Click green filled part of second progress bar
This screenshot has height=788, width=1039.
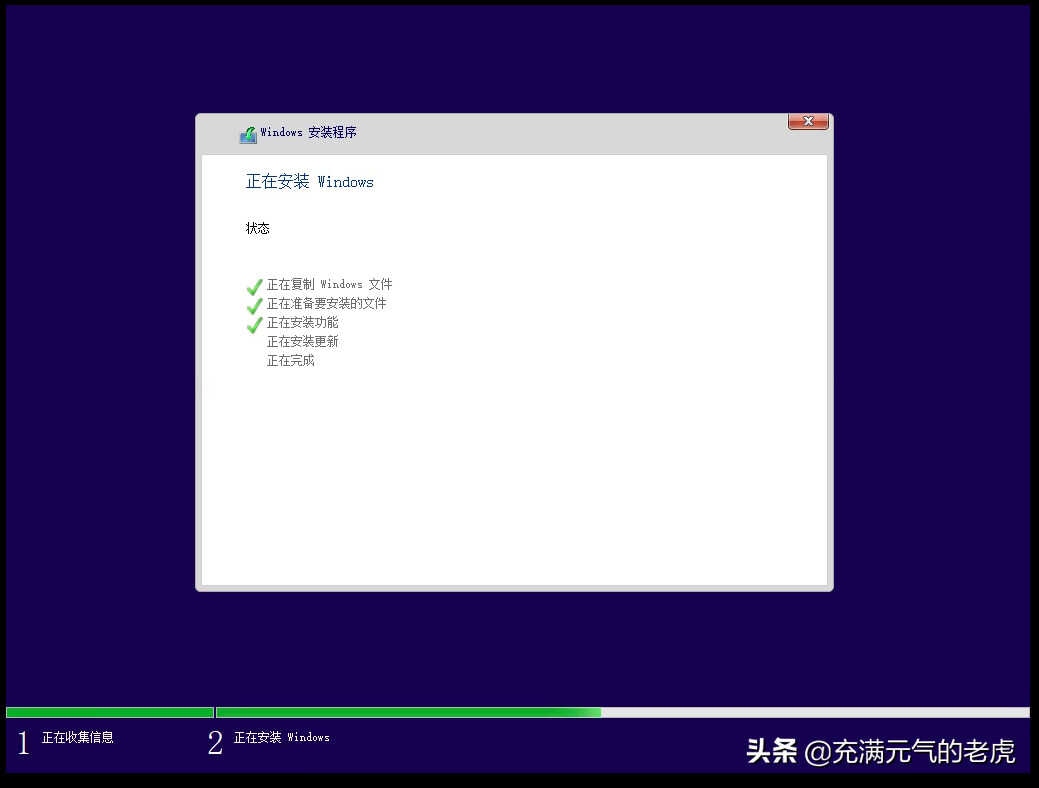pyautogui.click(x=400, y=713)
